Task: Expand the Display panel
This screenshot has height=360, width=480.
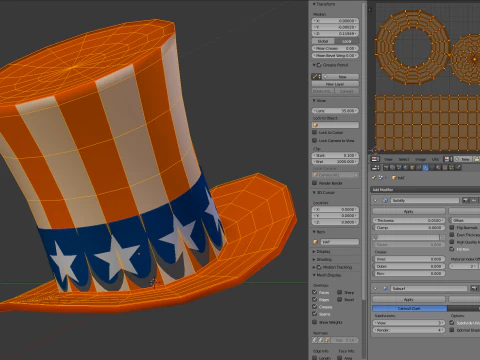Action: pos(314,251)
